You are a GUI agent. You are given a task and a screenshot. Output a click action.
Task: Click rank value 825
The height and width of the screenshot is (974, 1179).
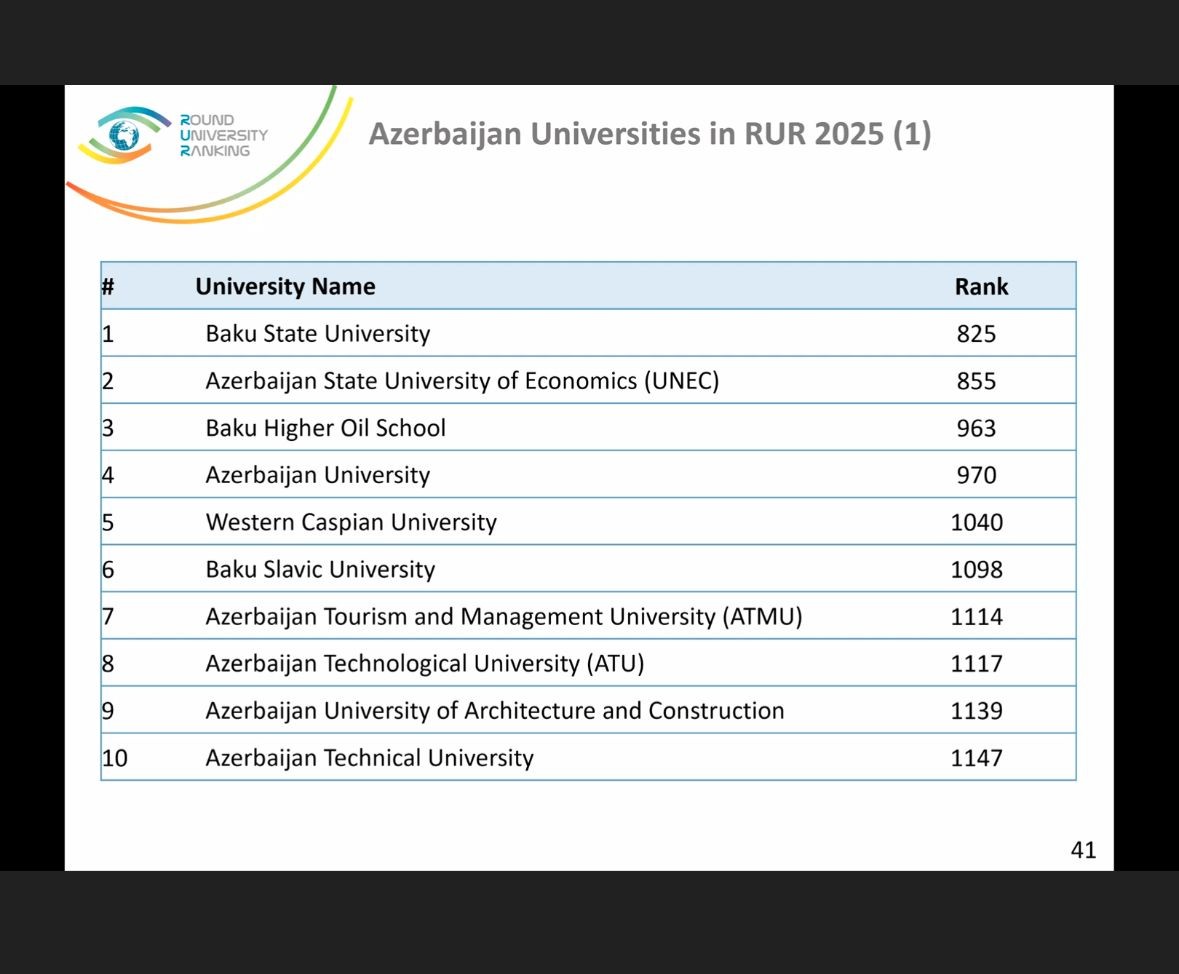pos(976,334)
